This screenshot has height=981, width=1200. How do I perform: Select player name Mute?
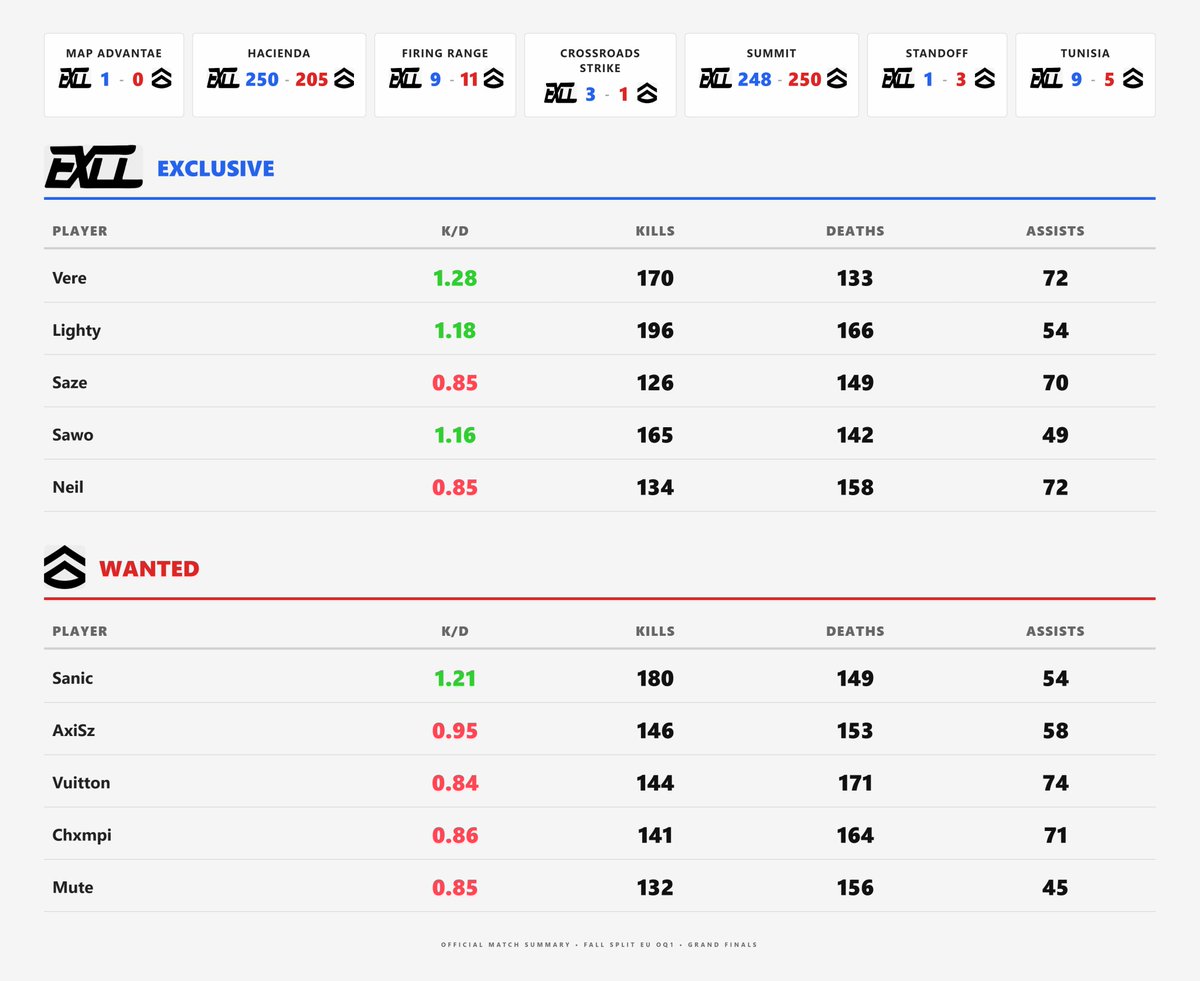coord(72,887)
